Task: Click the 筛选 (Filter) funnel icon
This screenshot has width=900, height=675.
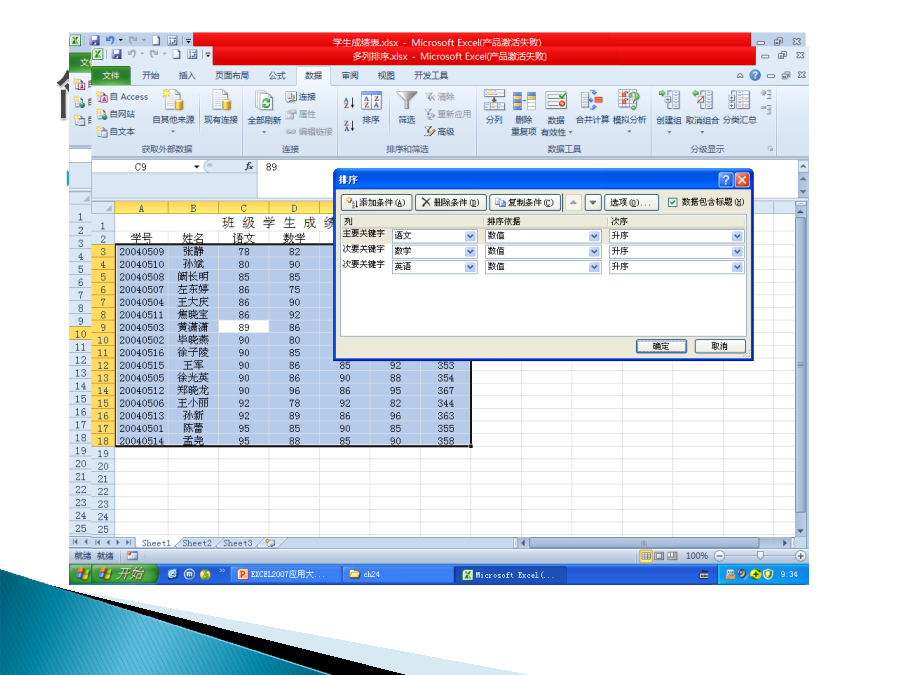Action: point(406,108)
